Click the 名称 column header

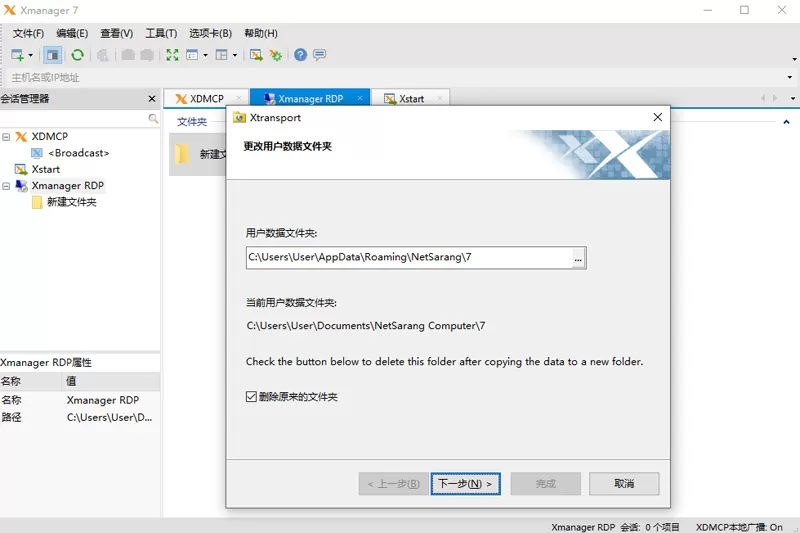click(x=31, y=382)
